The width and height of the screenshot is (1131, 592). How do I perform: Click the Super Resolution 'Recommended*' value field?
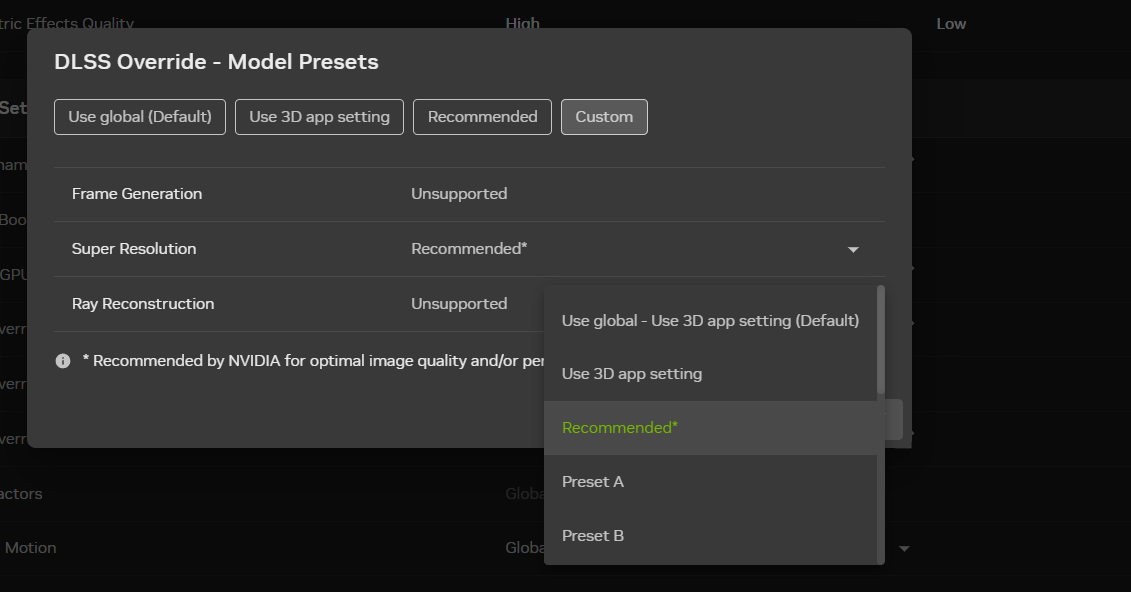[469, 249]
